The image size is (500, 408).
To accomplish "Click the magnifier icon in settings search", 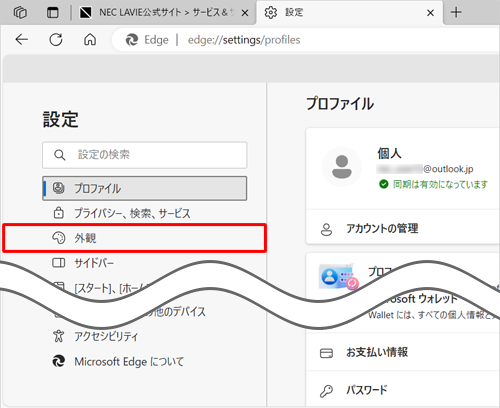I will 60,155.
